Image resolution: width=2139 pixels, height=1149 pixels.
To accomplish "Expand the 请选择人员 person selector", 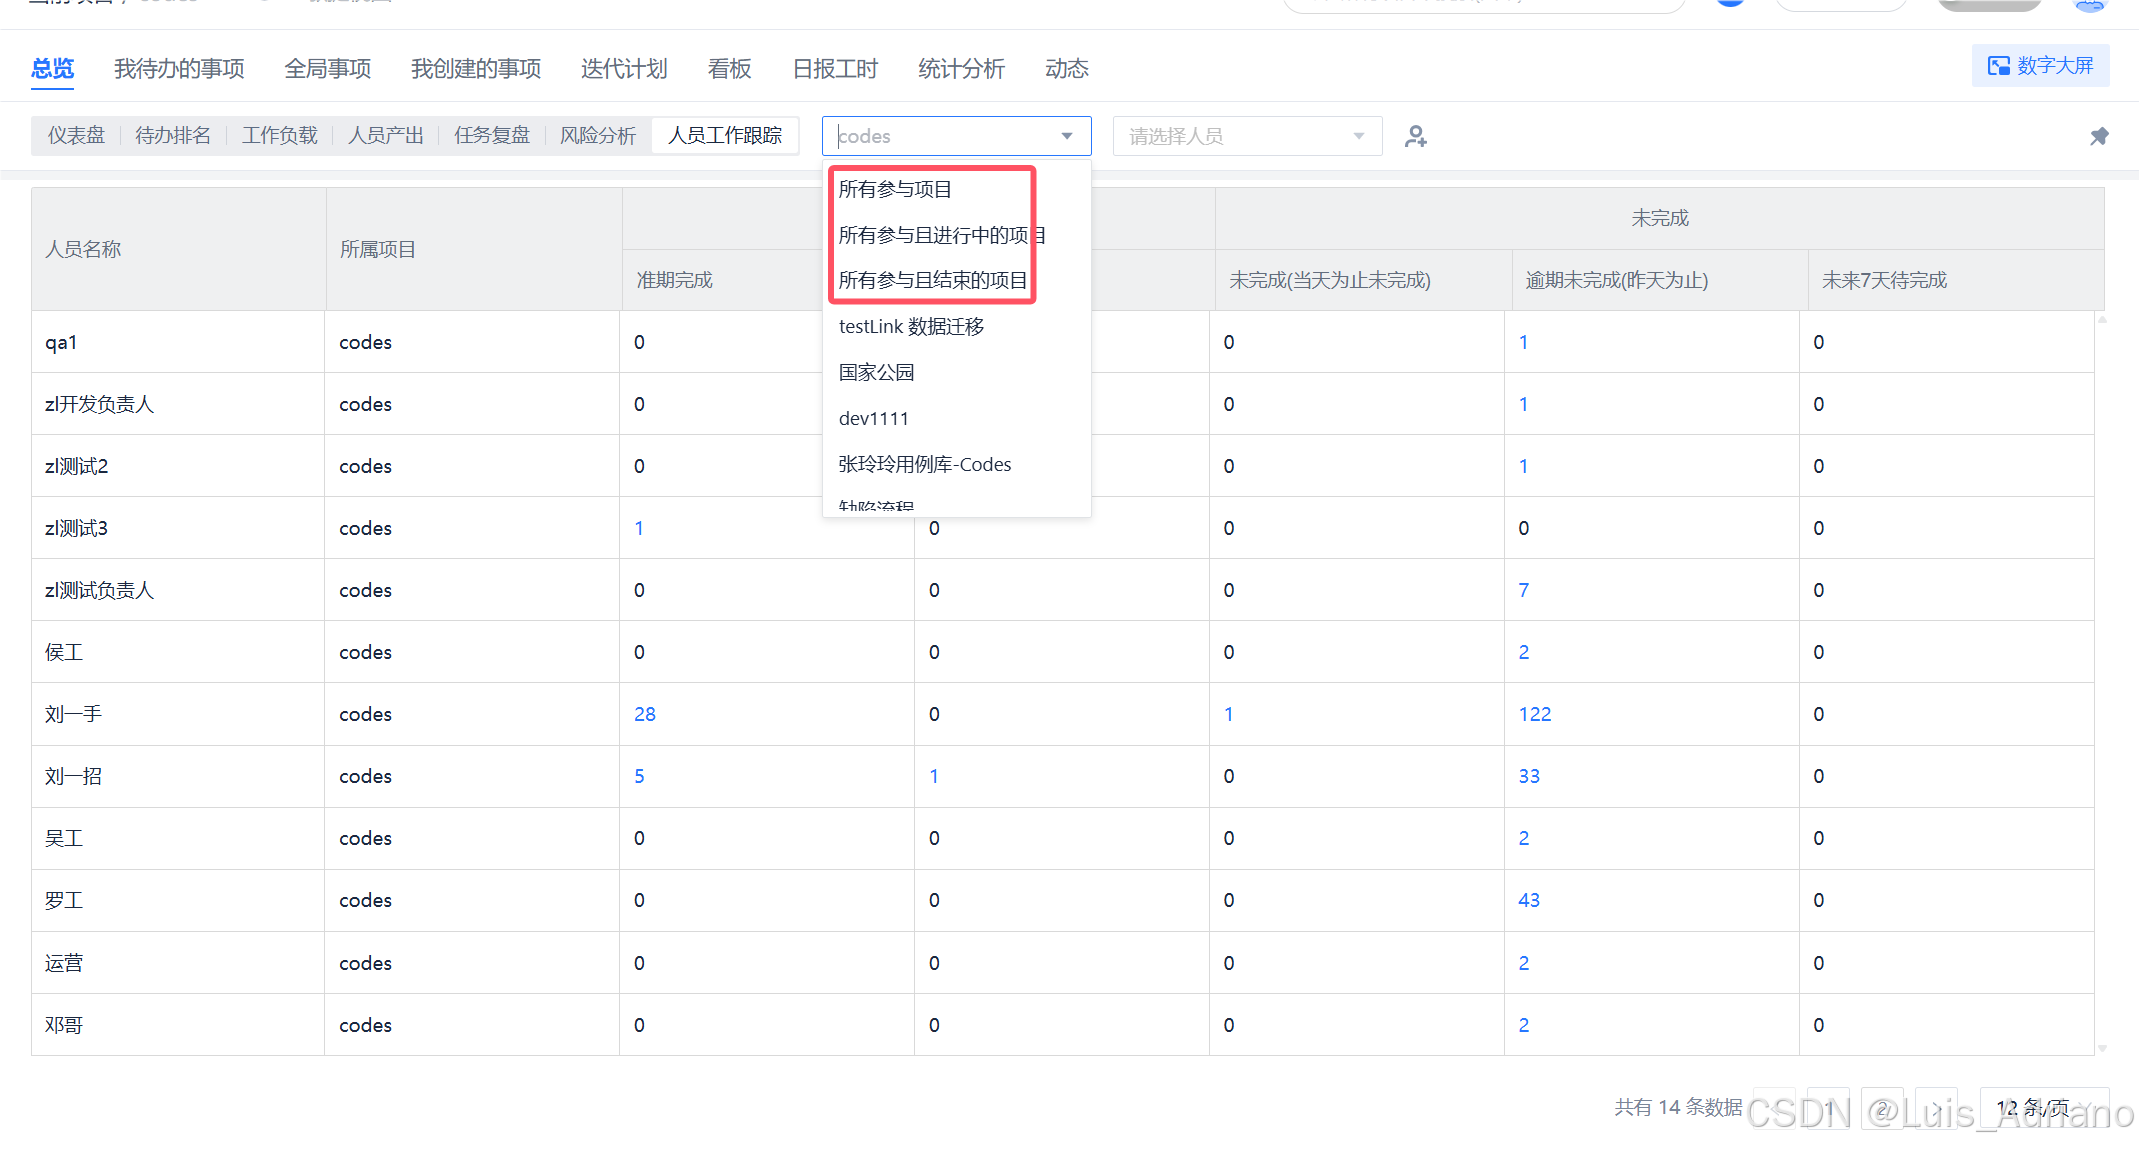I will coord(1246,136).
